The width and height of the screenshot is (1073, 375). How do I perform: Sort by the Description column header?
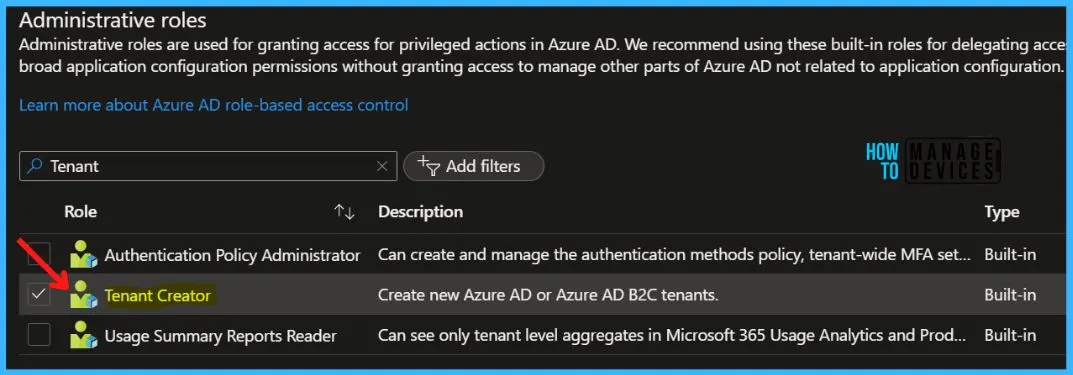pyautogui.click(x=420, y=212)
